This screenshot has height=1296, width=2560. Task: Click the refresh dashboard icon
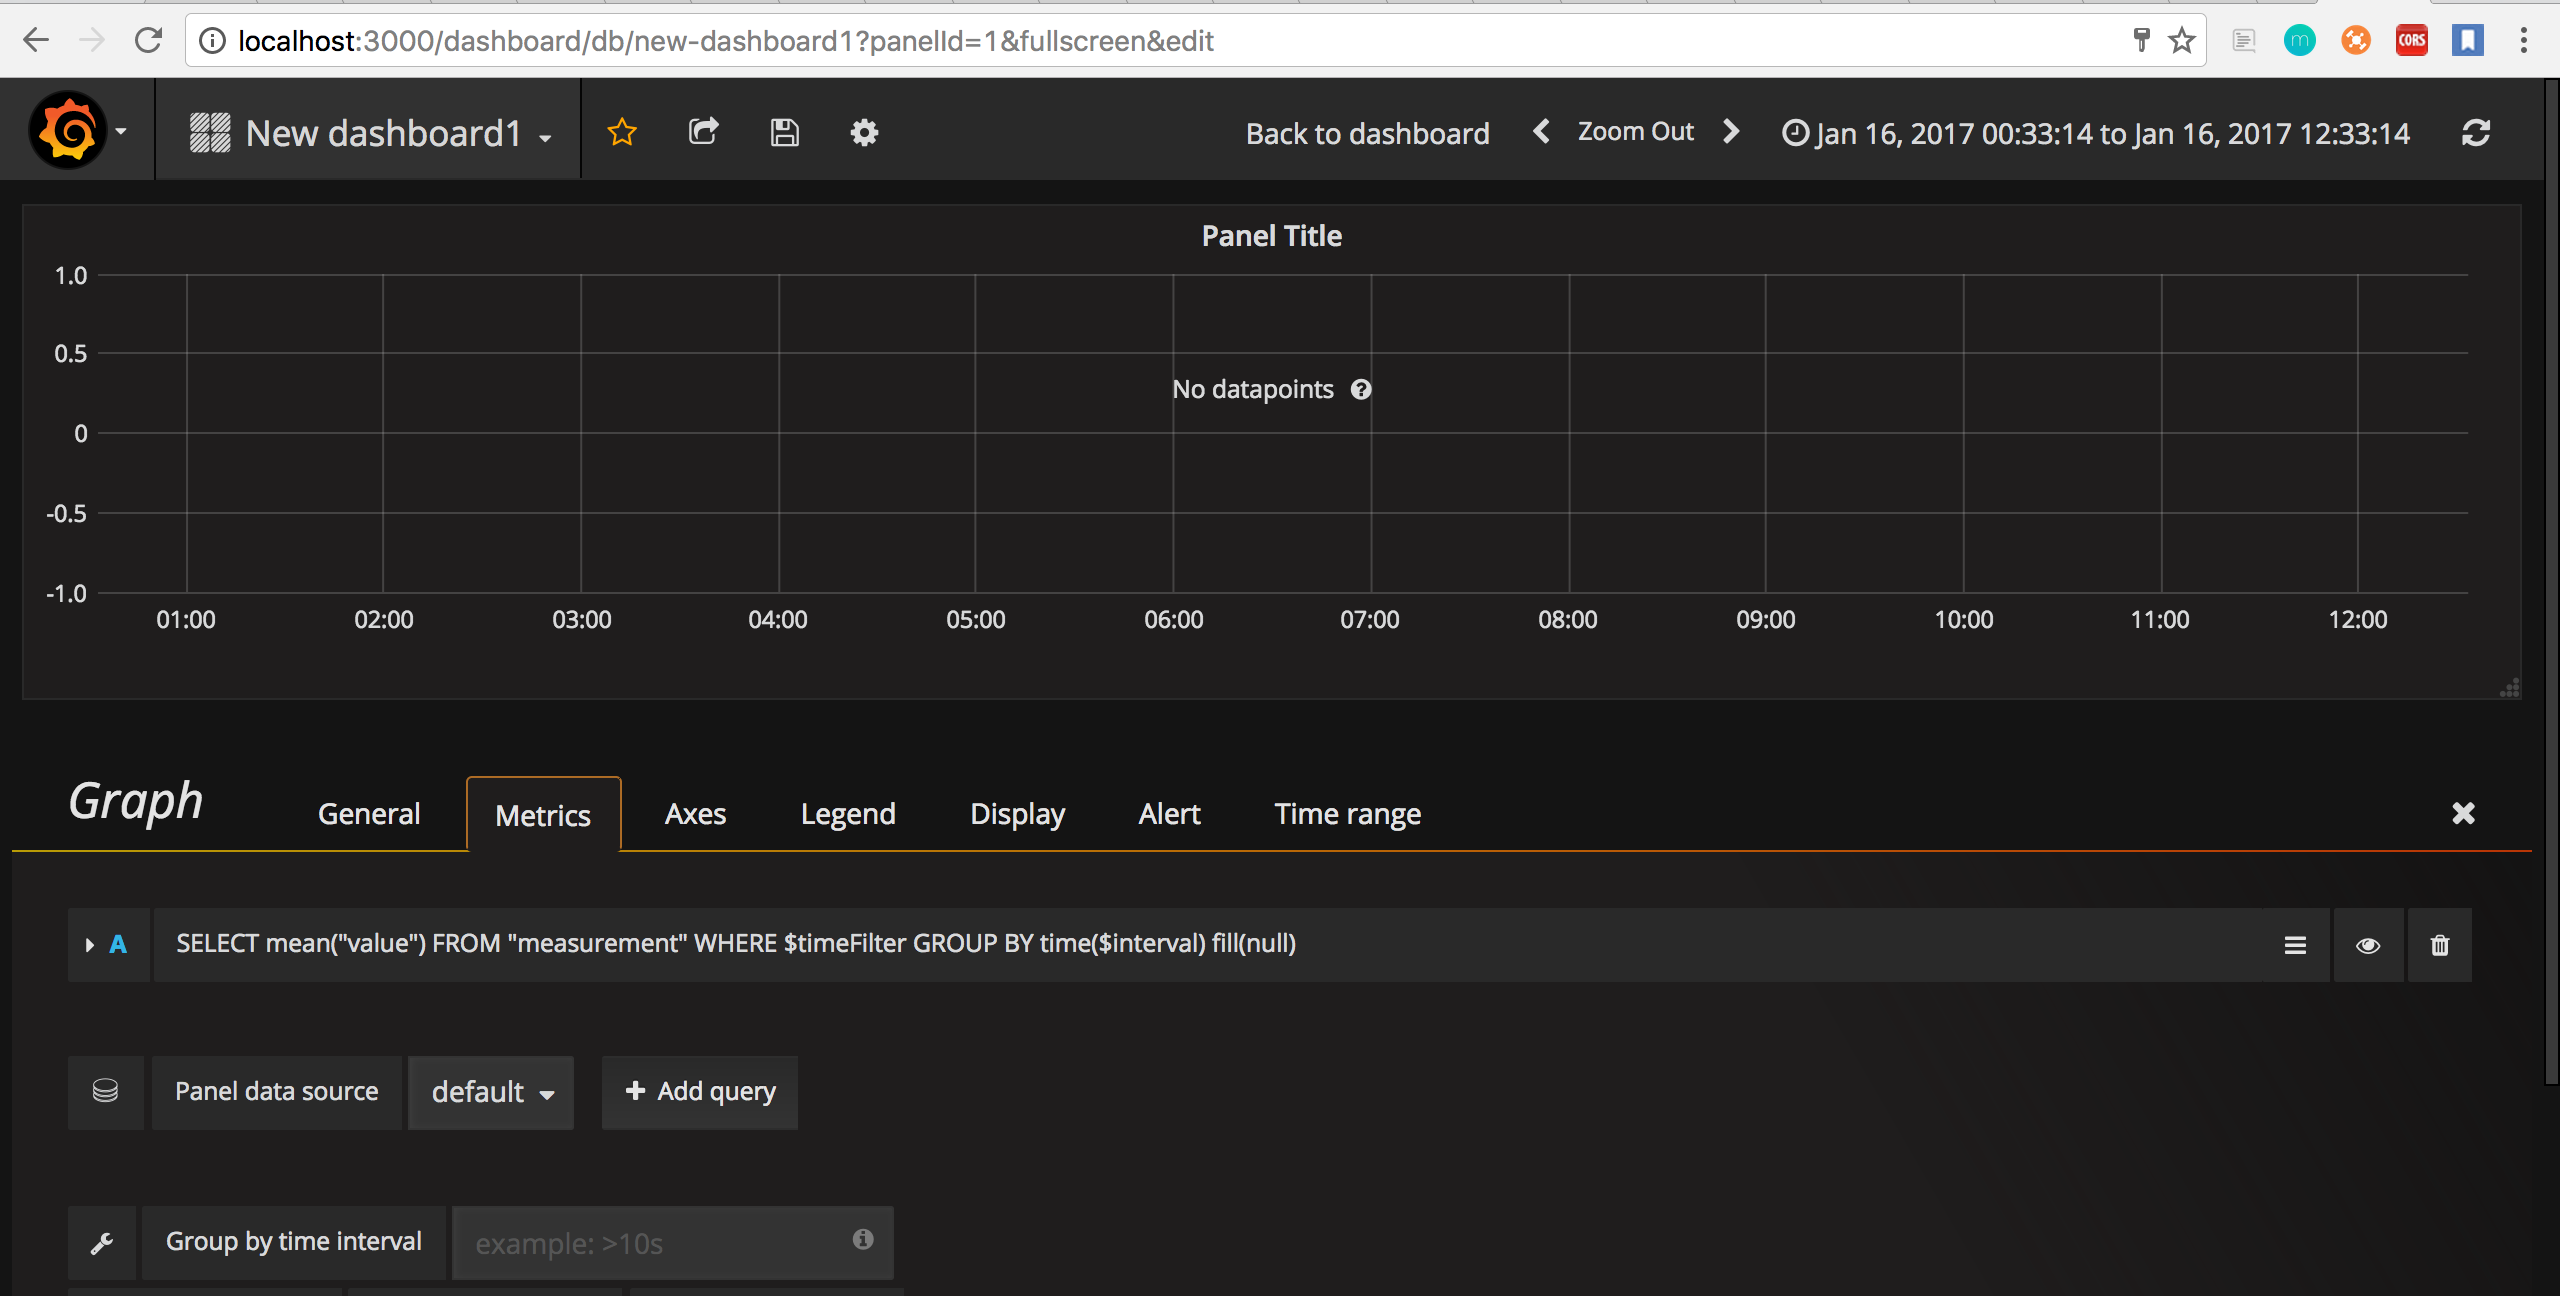tap(2475, 133)
